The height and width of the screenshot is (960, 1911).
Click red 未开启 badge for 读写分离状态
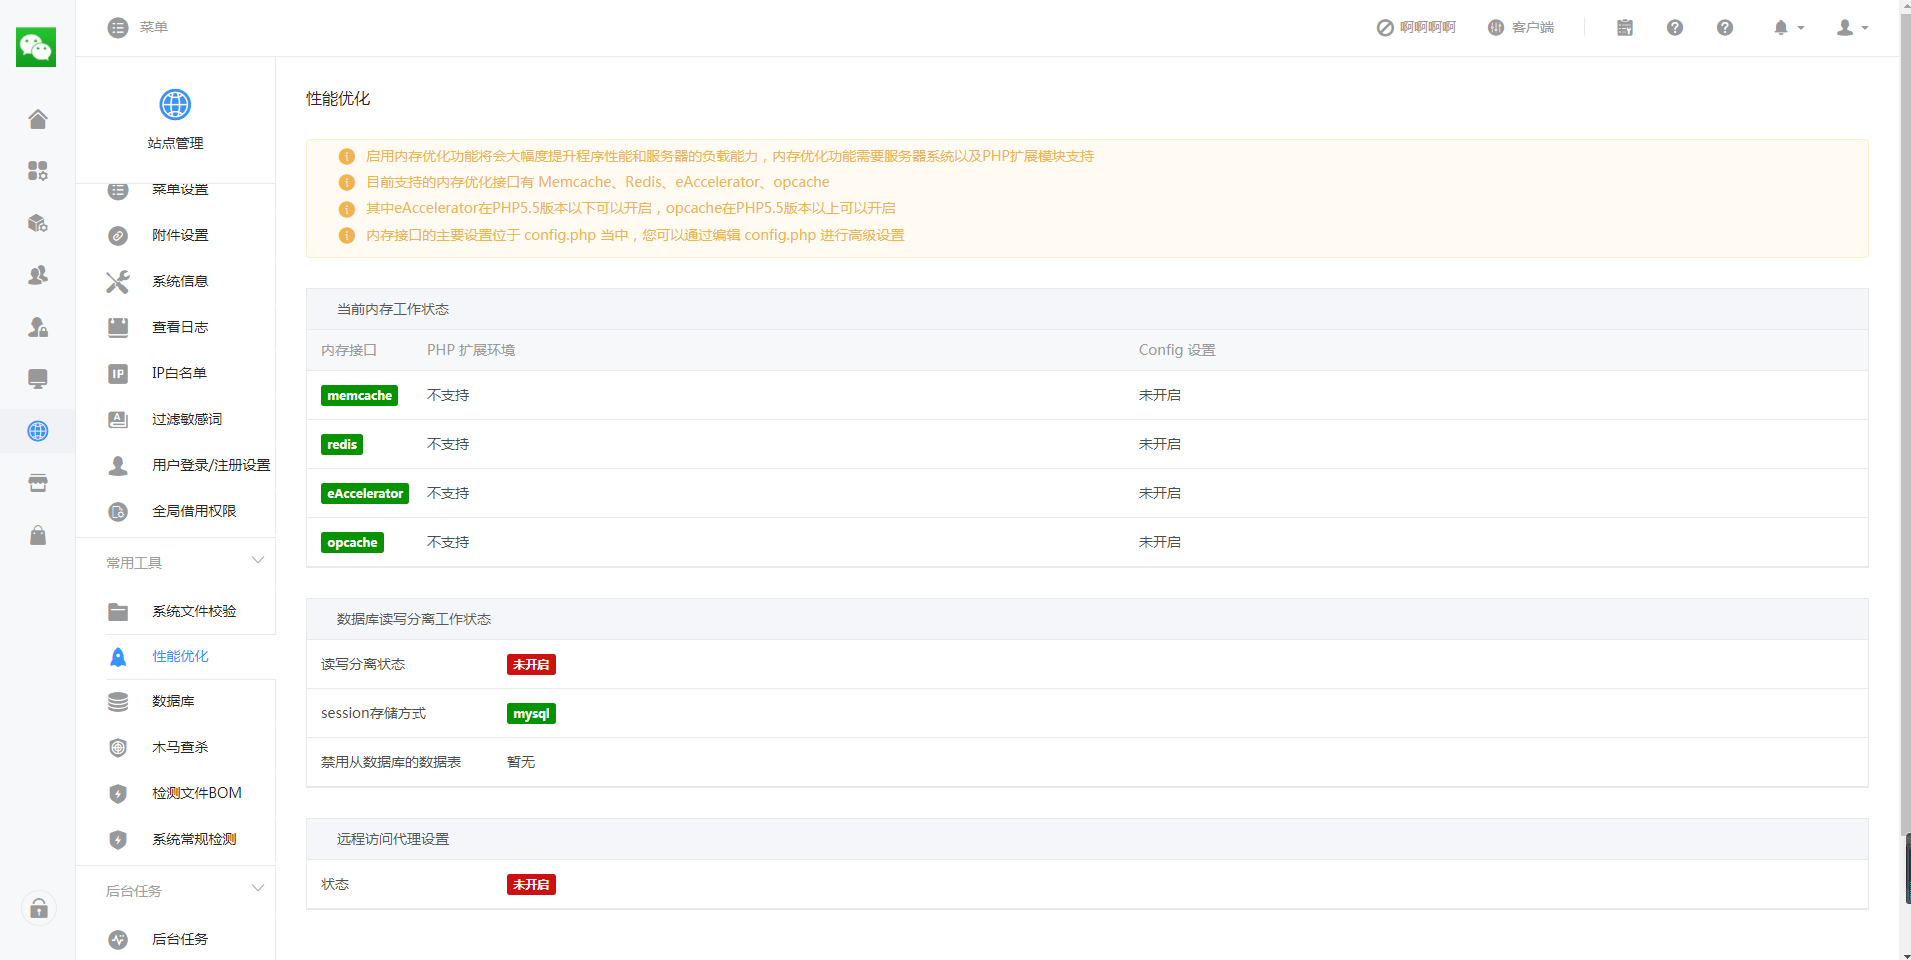point(531,665)
